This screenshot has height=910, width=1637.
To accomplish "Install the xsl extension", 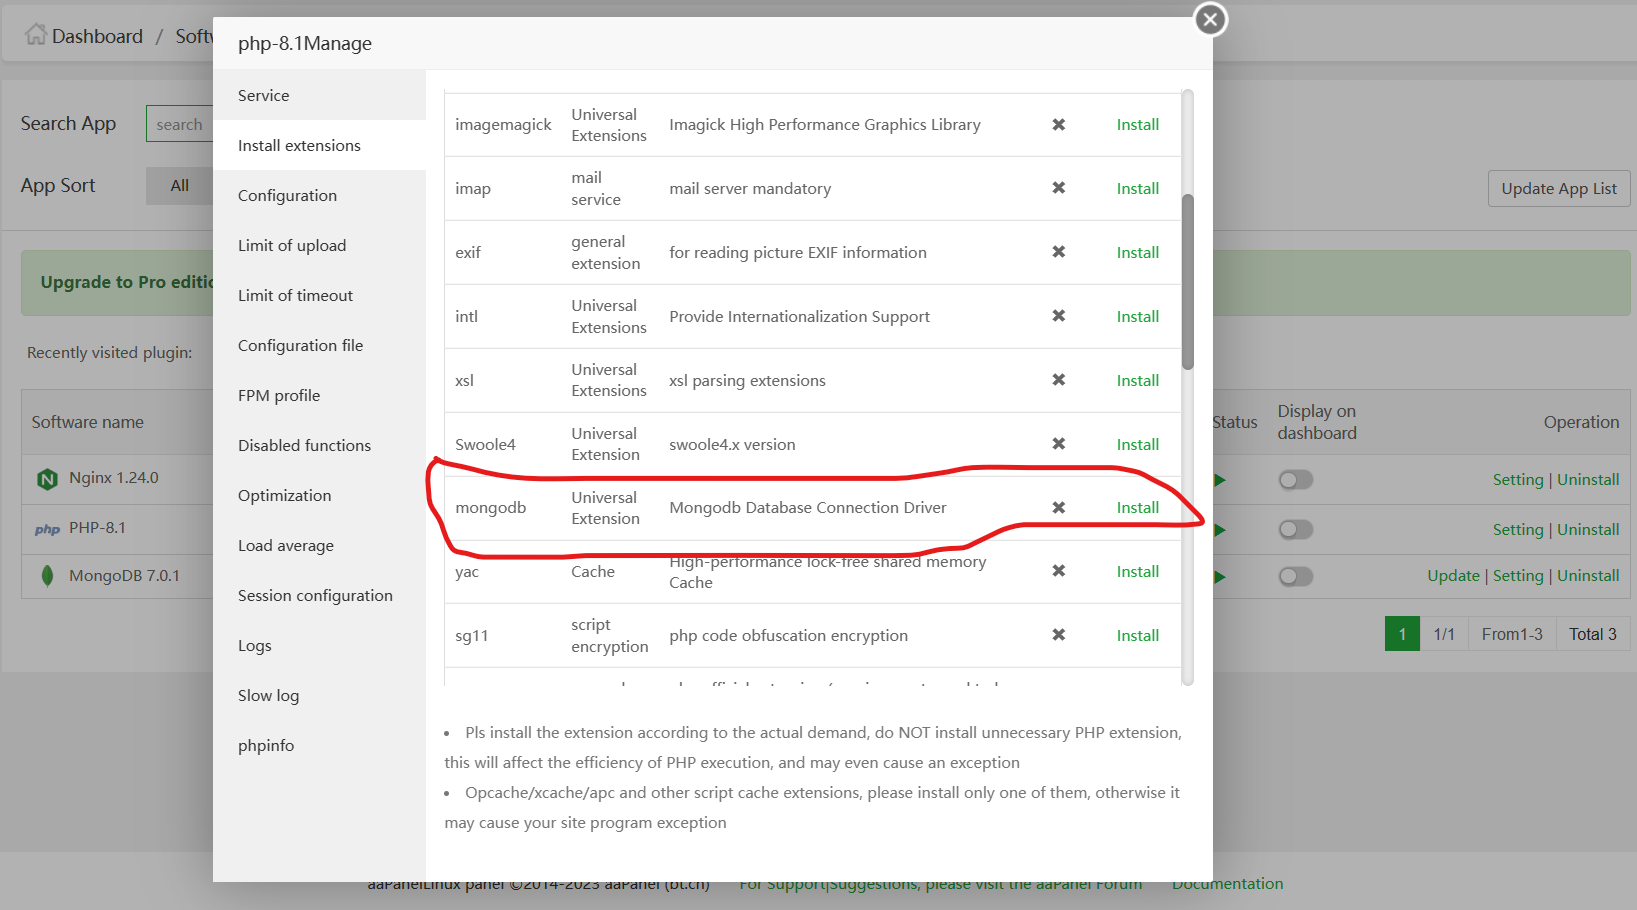I will pos(1138,380).
